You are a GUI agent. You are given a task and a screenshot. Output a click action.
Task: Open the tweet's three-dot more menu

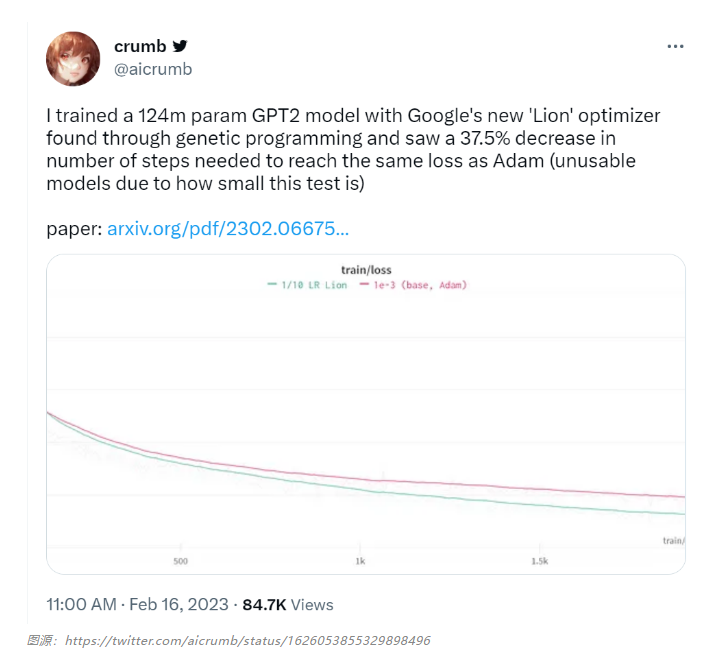point(677,47)
